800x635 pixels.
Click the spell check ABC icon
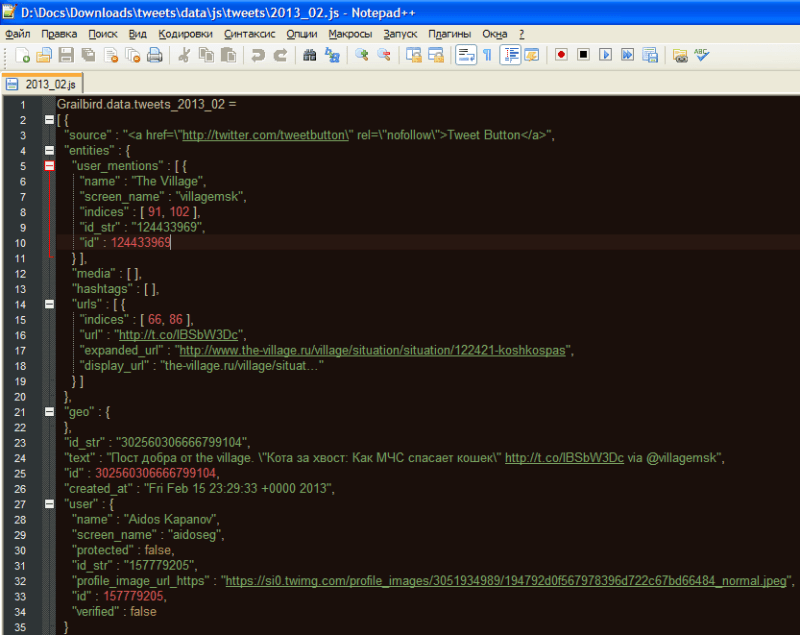[x=702, y=55]
